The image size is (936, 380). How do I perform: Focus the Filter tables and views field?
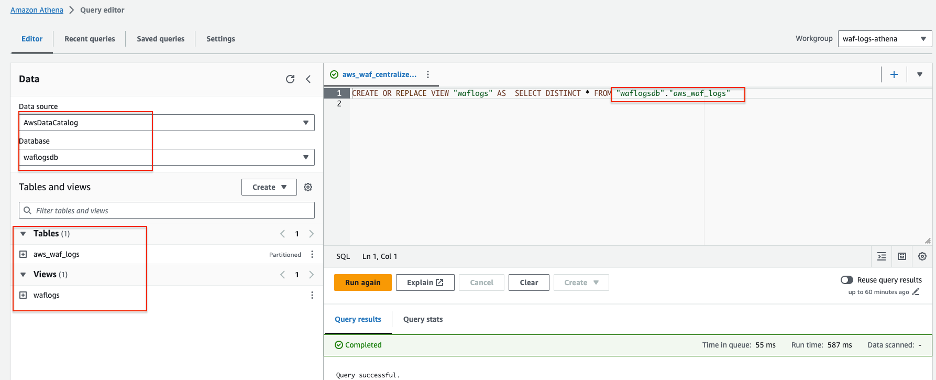tap(167, 211)
